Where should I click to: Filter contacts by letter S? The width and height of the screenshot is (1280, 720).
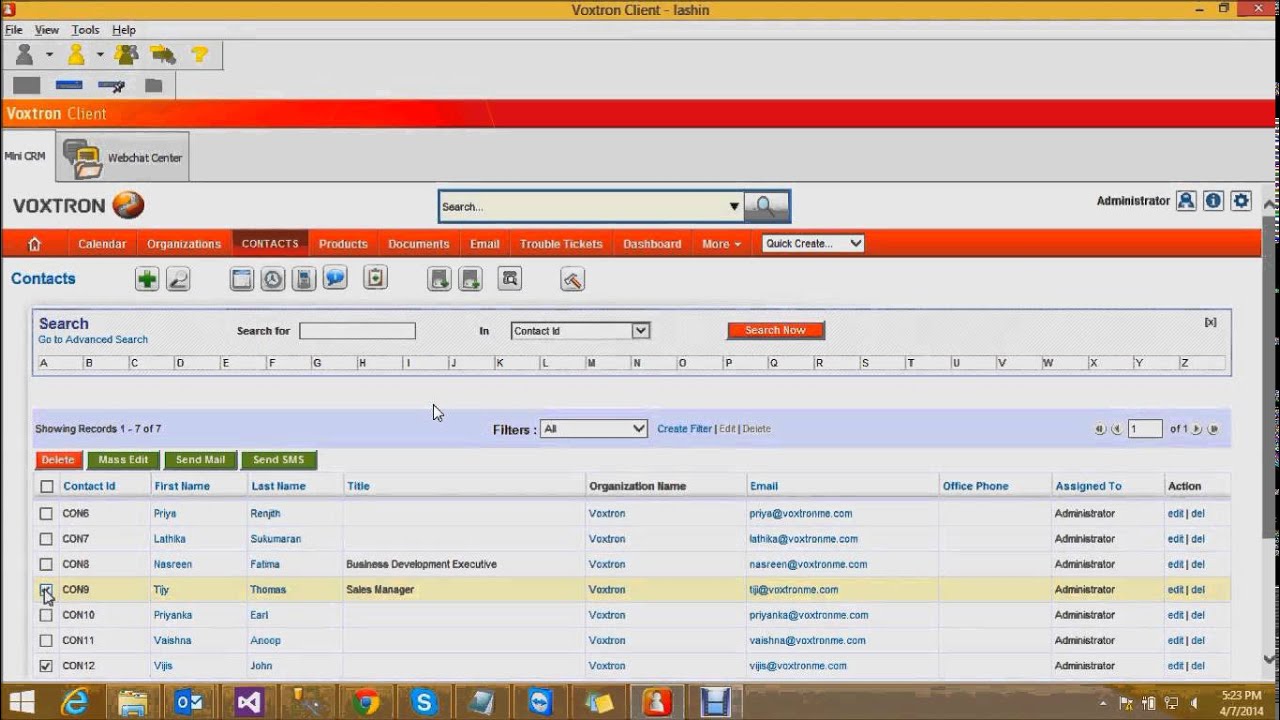coord(865,363)
